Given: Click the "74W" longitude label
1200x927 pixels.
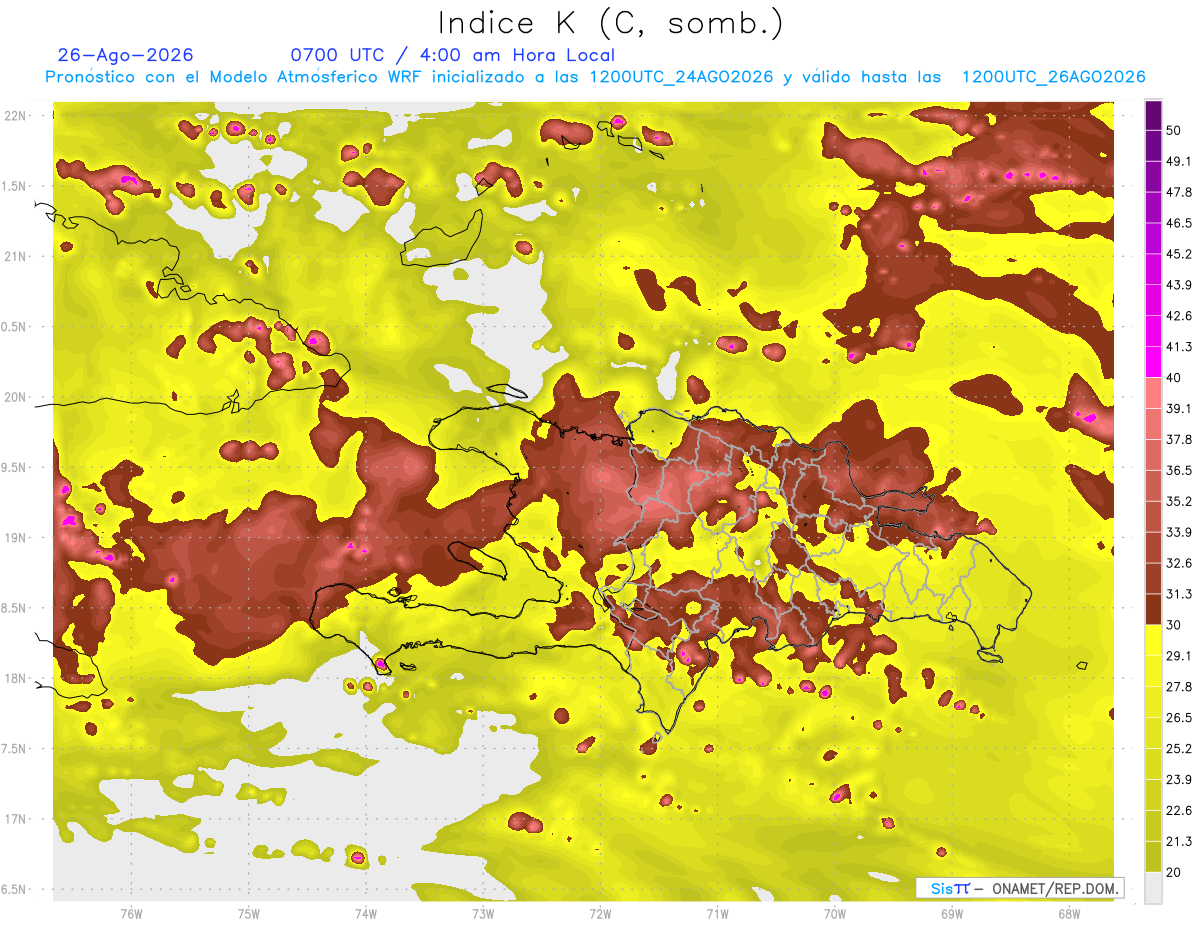Looking at the screenshot, I should 365,913.
